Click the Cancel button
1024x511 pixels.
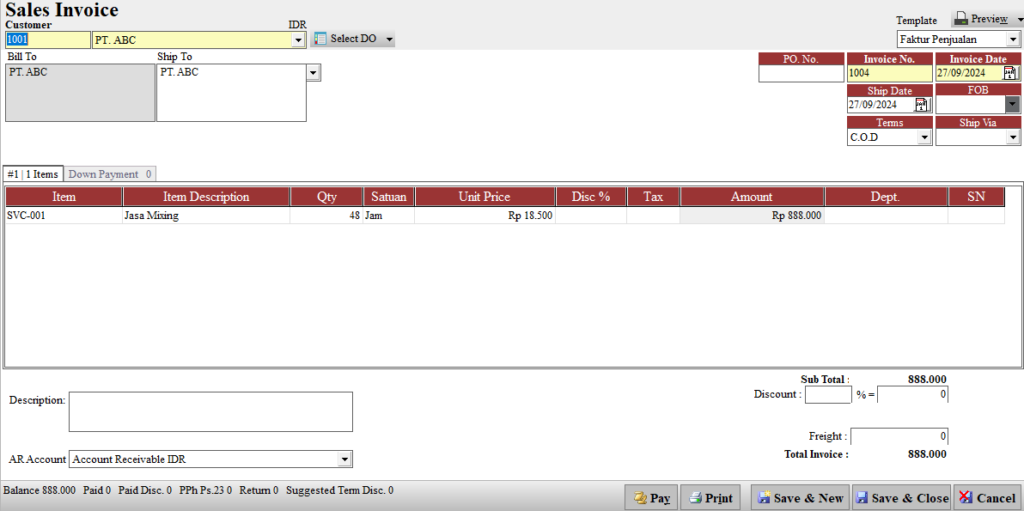coord(987,498)
